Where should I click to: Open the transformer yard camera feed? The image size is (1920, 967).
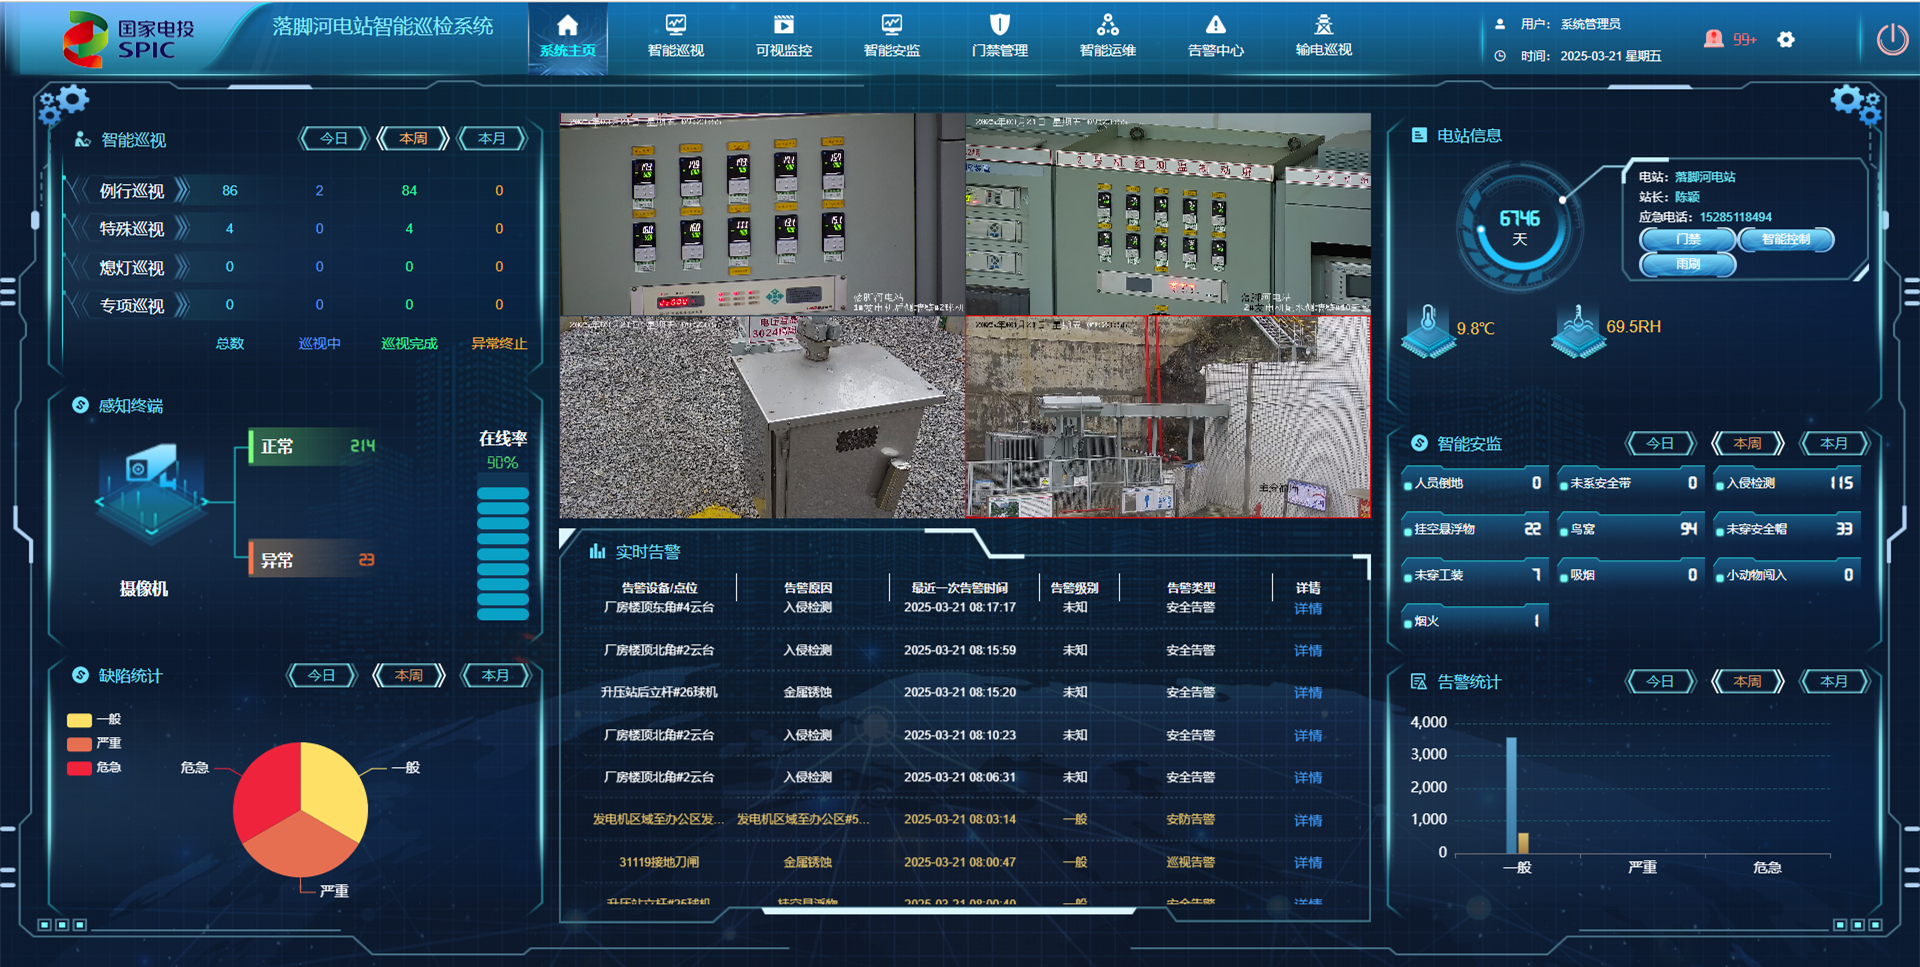[x=1167, y=417]
